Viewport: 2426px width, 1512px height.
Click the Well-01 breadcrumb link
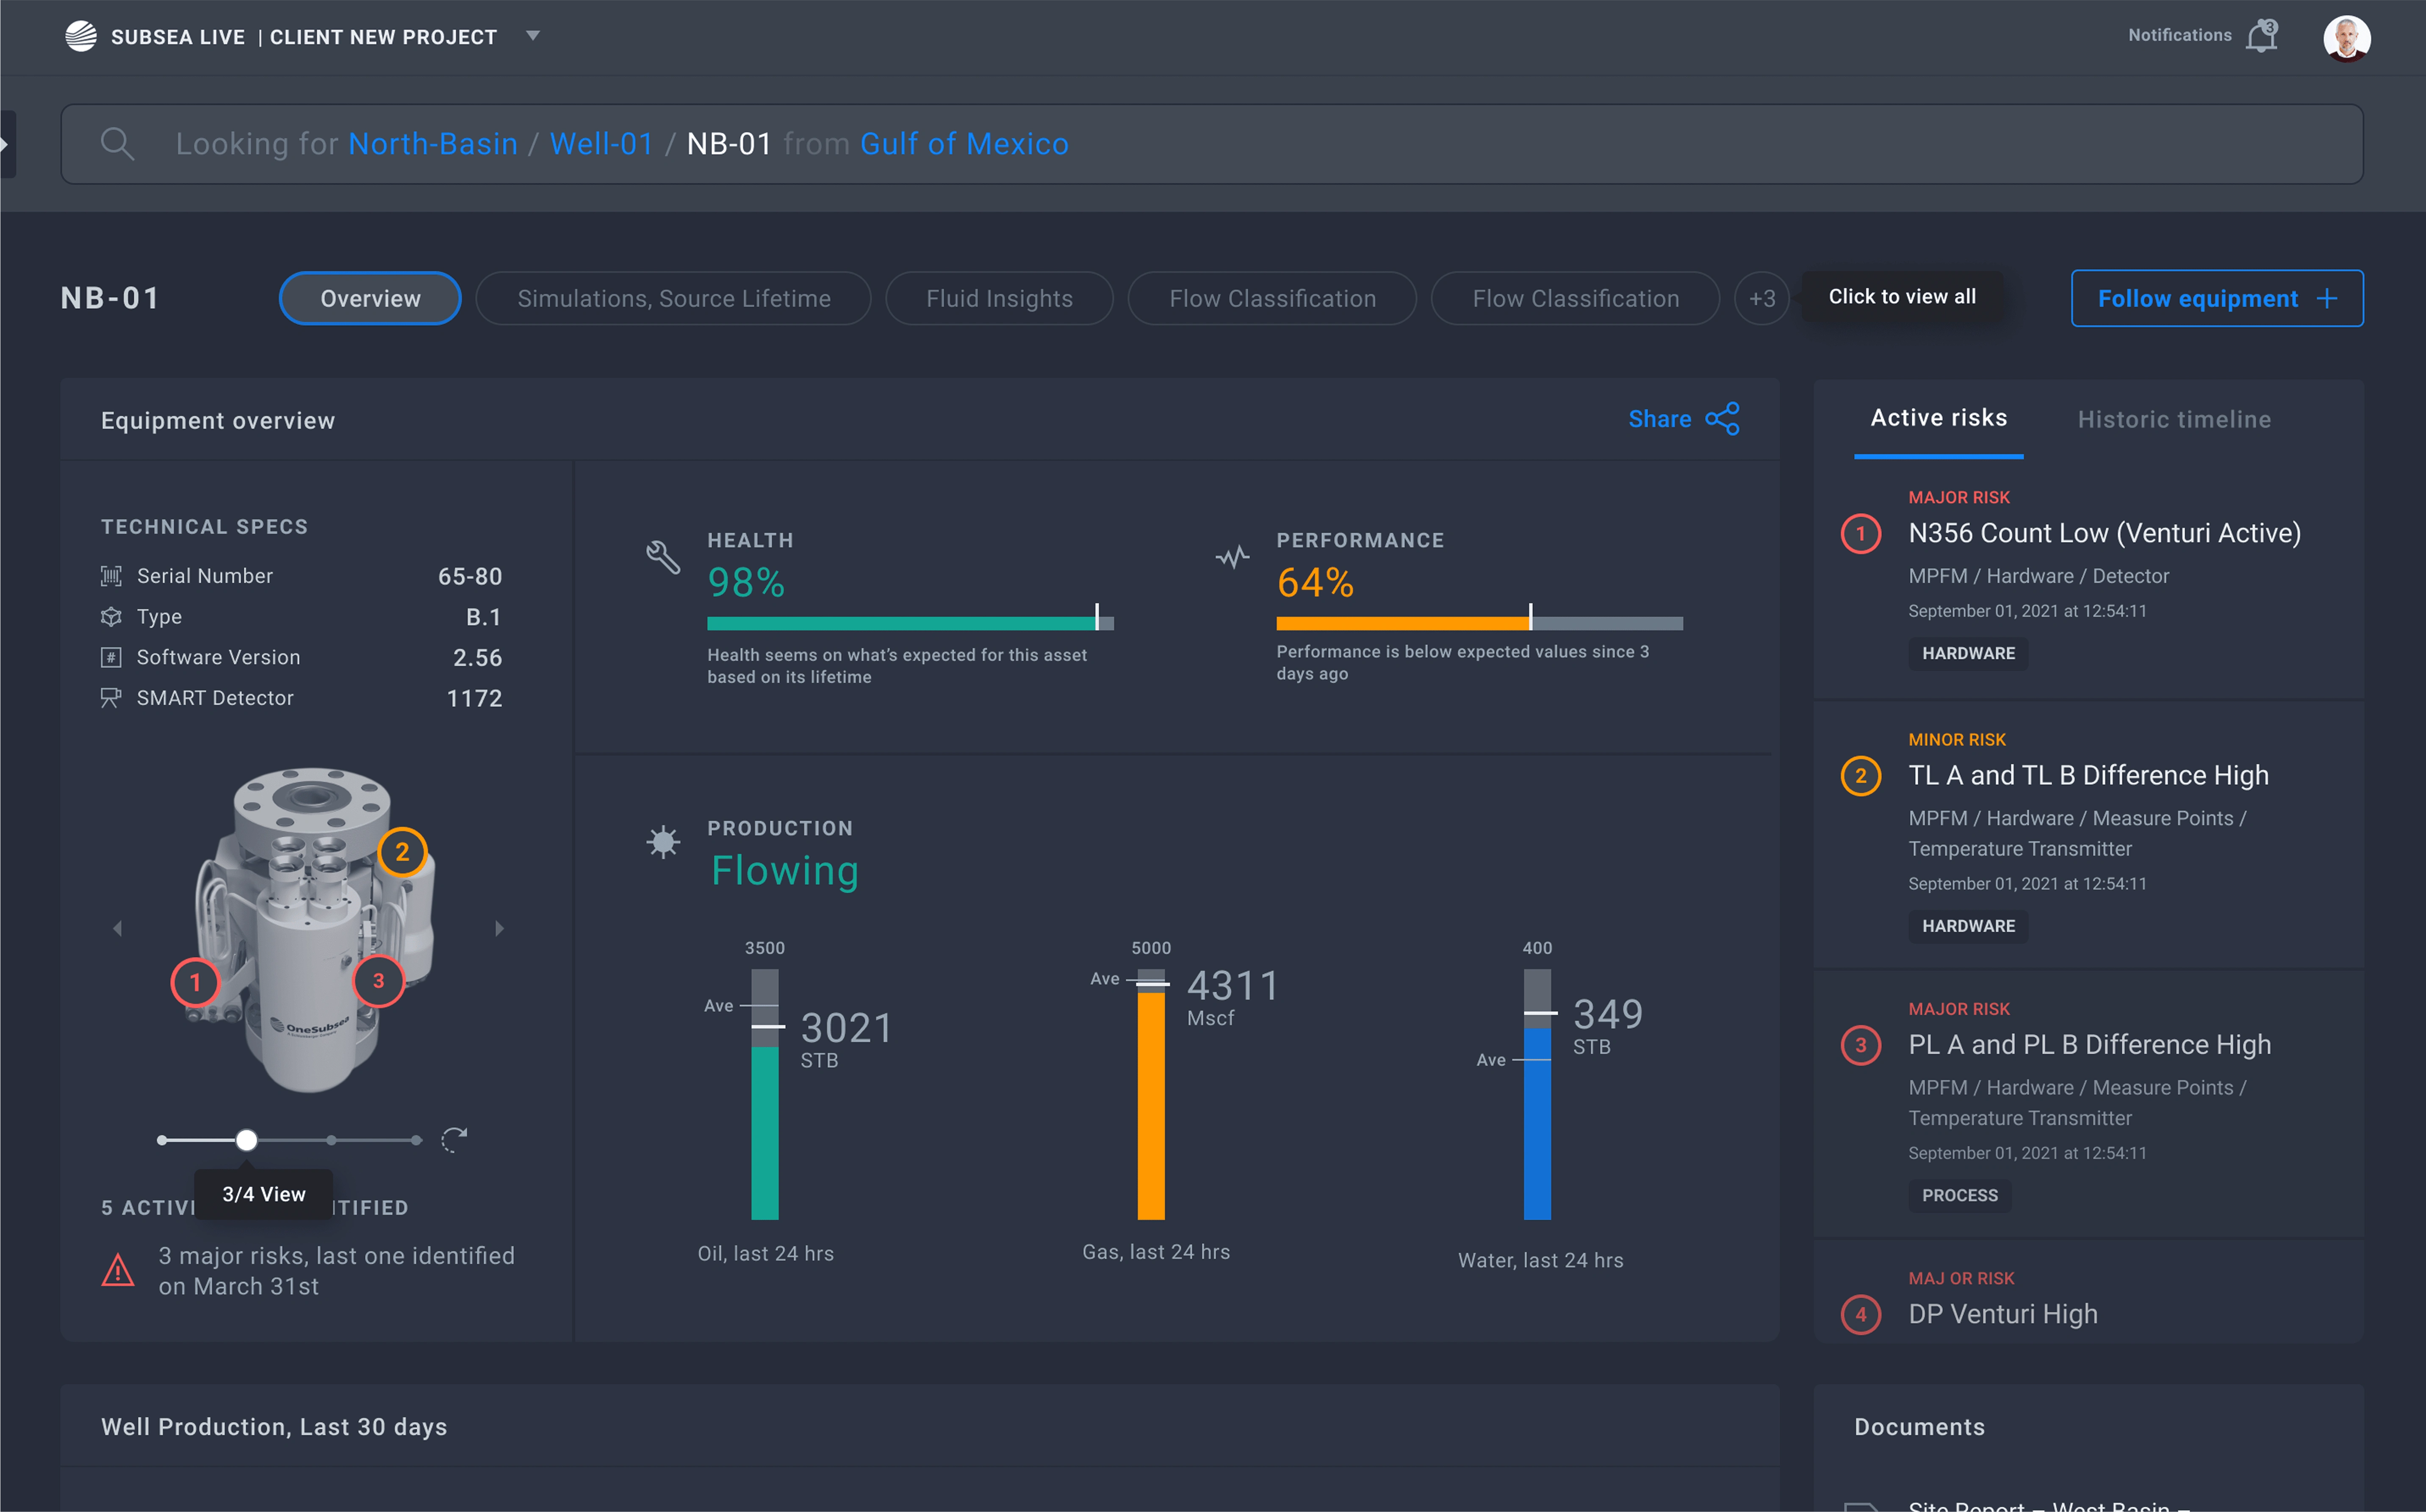click(x=601, y=144)
